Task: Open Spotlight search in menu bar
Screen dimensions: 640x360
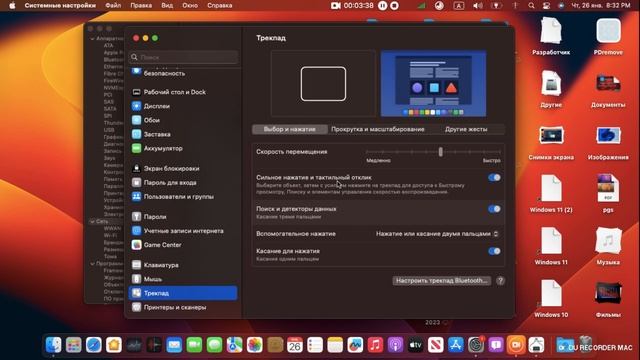Action: tap(531, 6)
